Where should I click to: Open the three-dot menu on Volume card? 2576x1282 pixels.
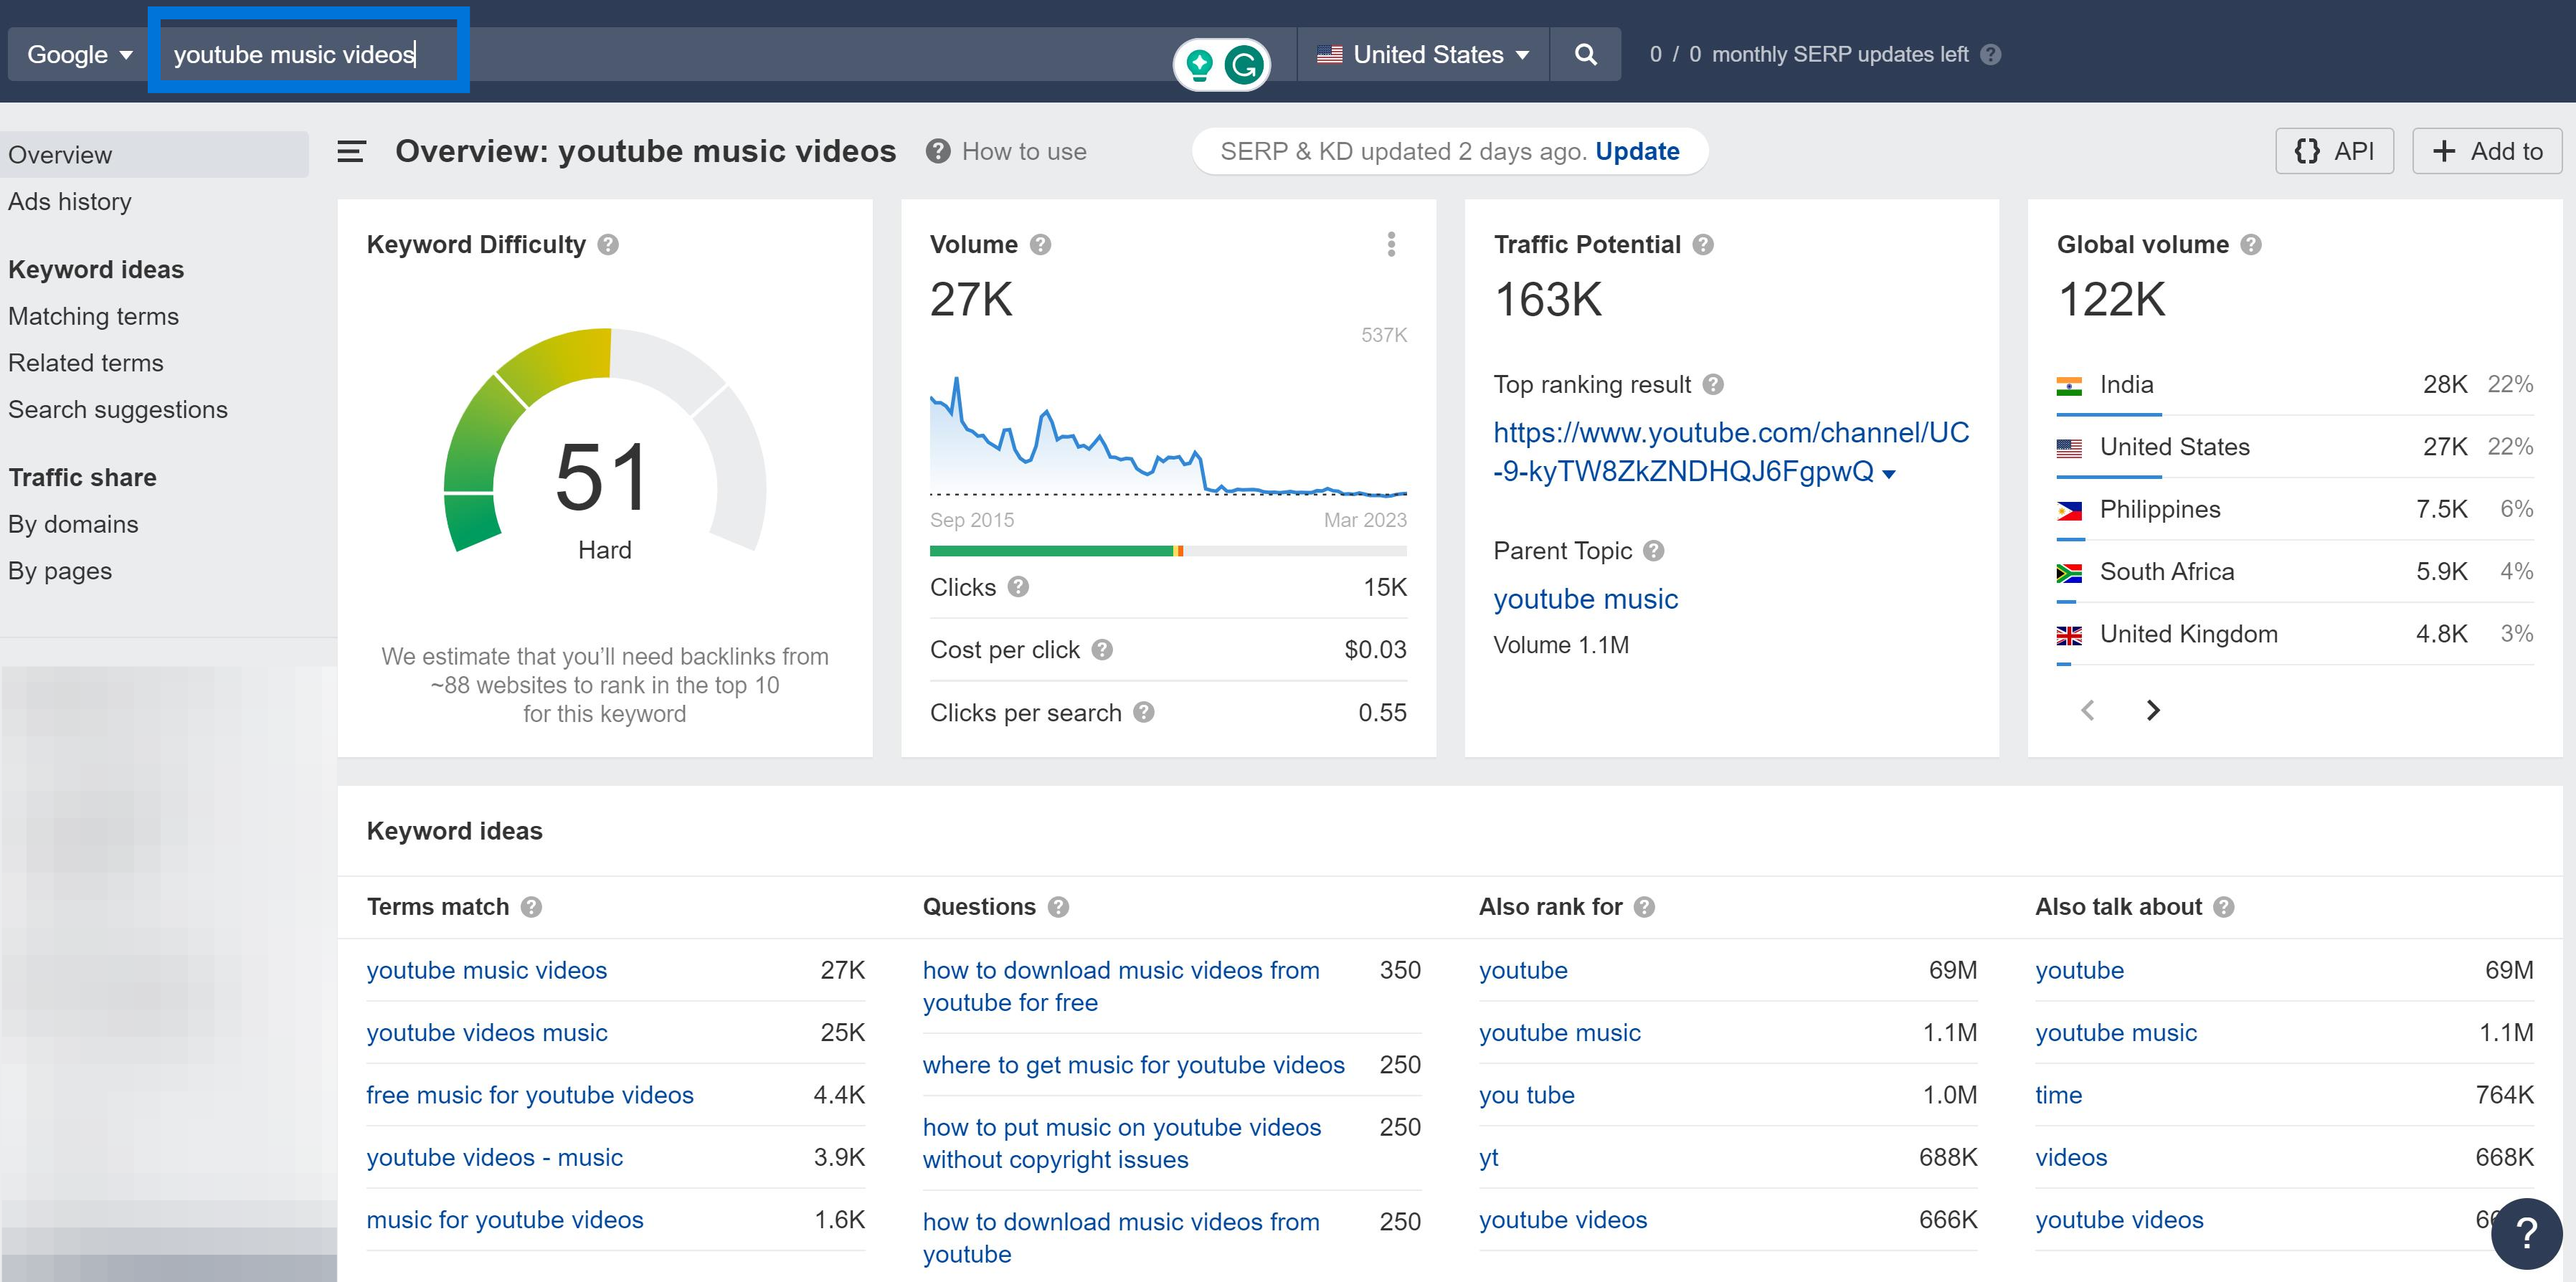click(1390, 243)
